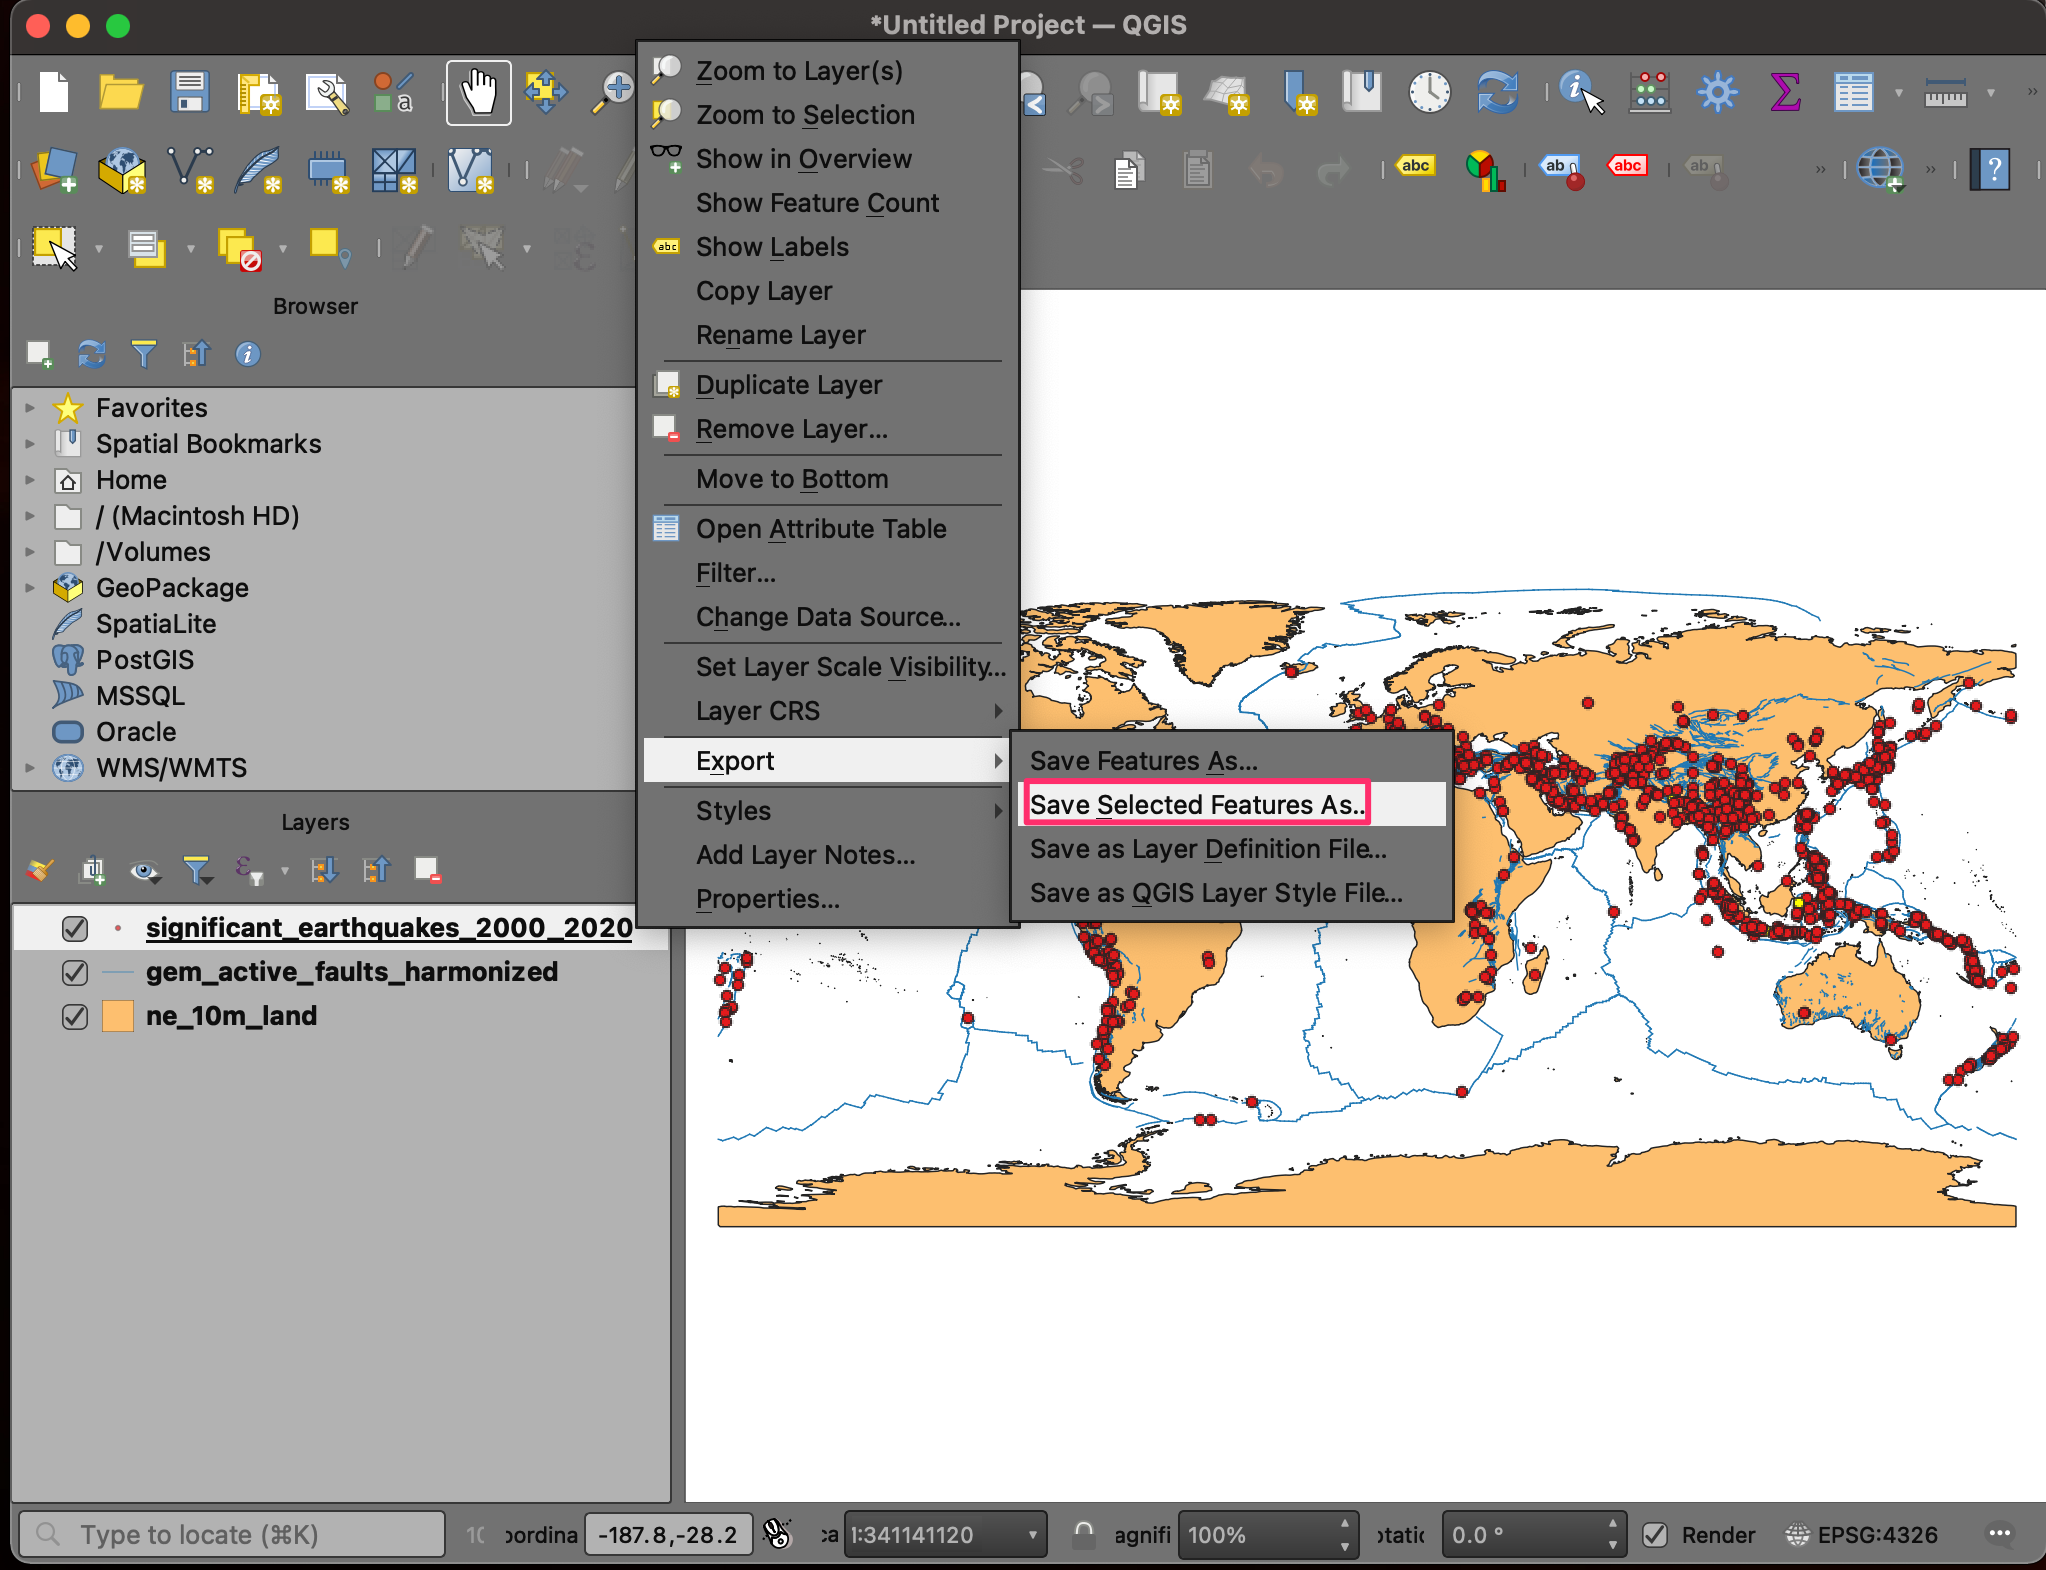Click the Help question mark icon
Image resolution: width=2046 pixels, height=1570 pixels.
tap(1991, 169)
